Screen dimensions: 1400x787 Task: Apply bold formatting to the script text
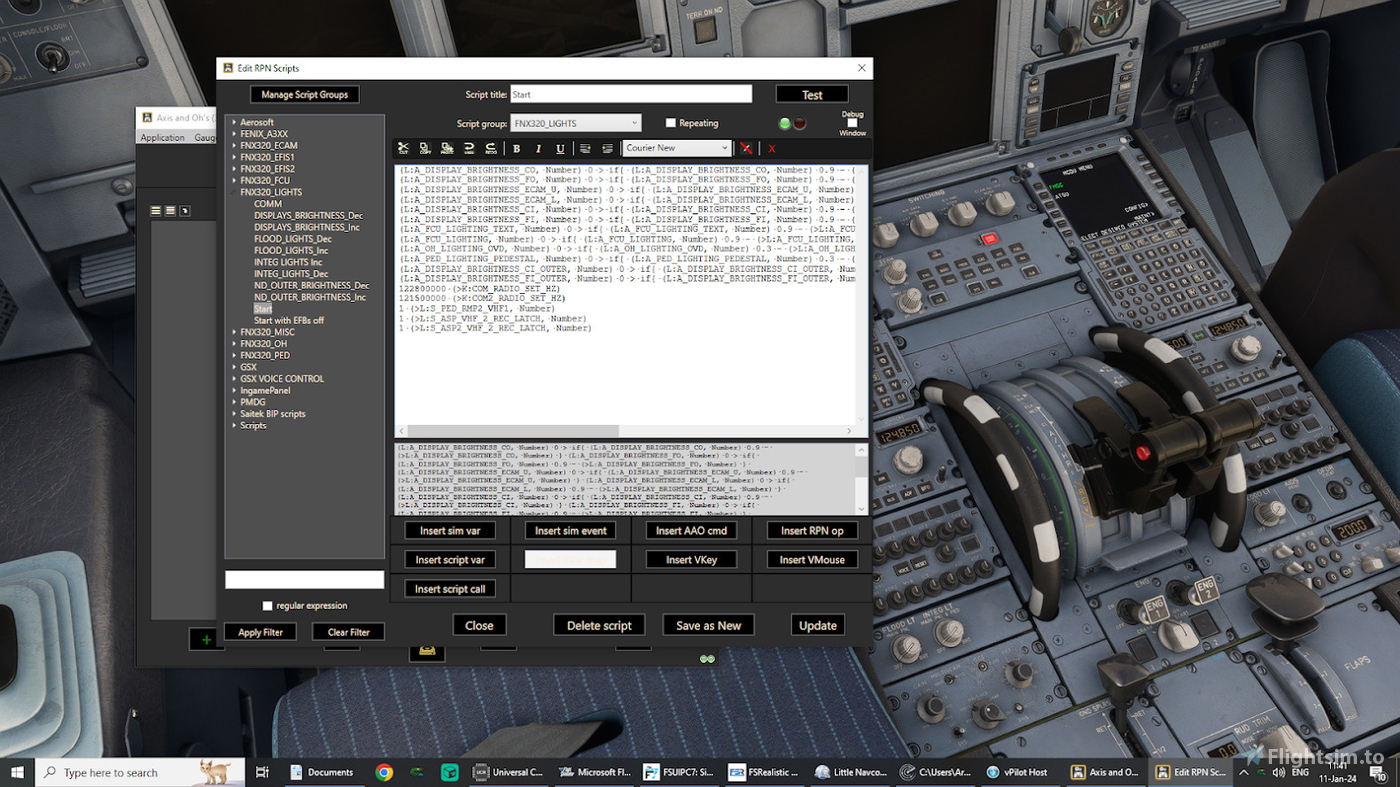click(516, 148)
